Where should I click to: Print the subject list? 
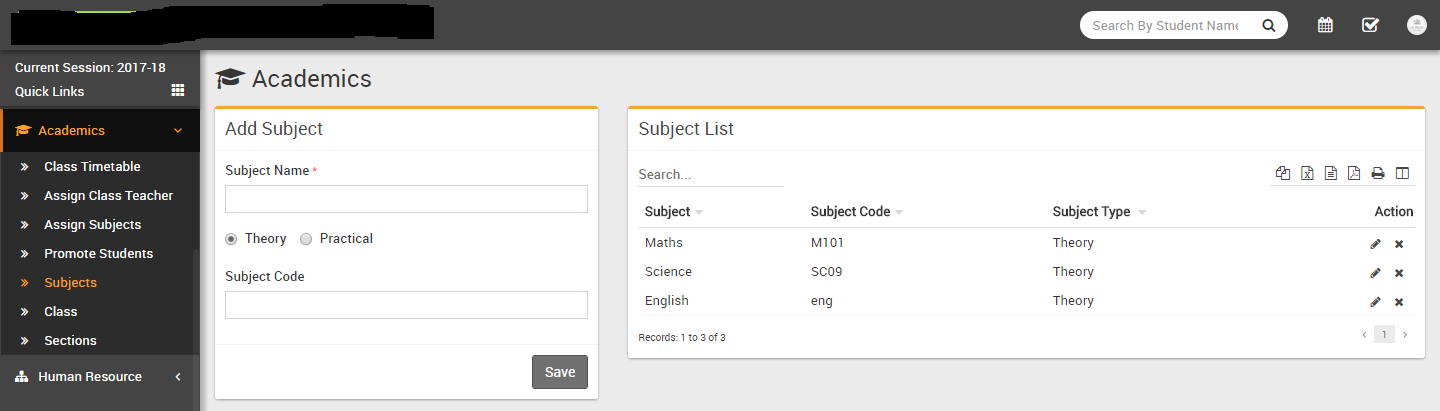coord(1378,173)
